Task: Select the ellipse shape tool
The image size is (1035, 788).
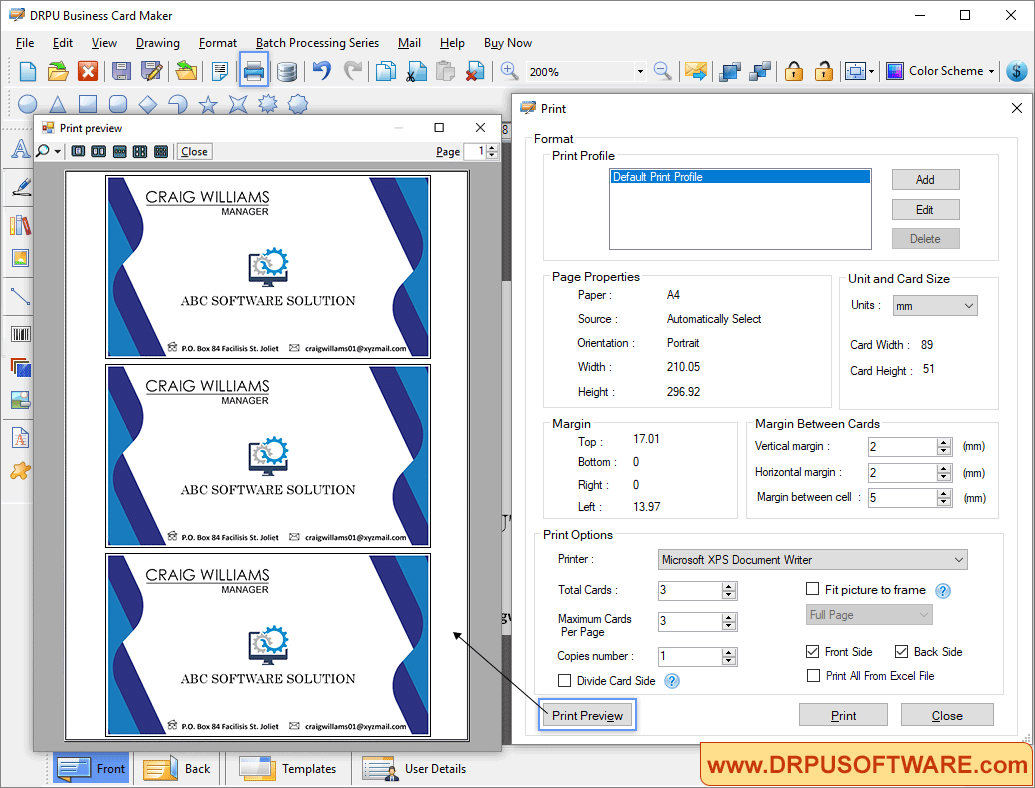Action: tap(28, 104)
